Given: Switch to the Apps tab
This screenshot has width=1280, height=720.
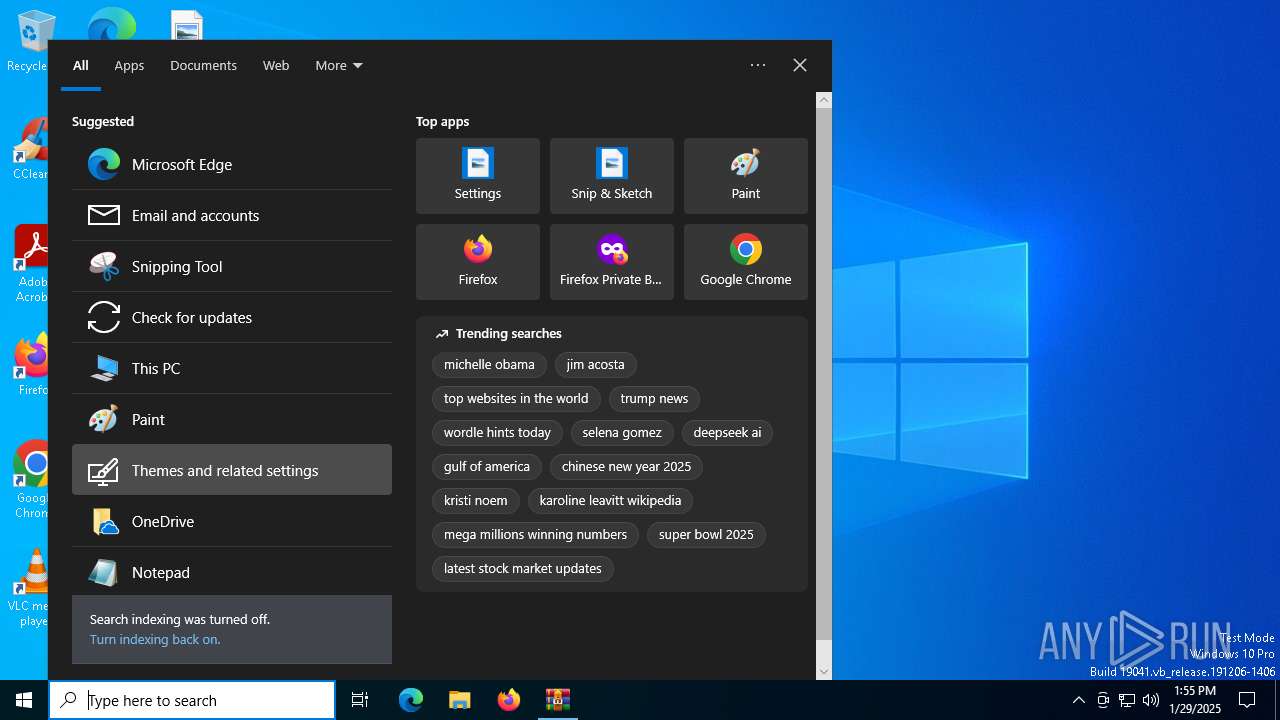Looking at the screenshot, I should [x=129, y=65].
